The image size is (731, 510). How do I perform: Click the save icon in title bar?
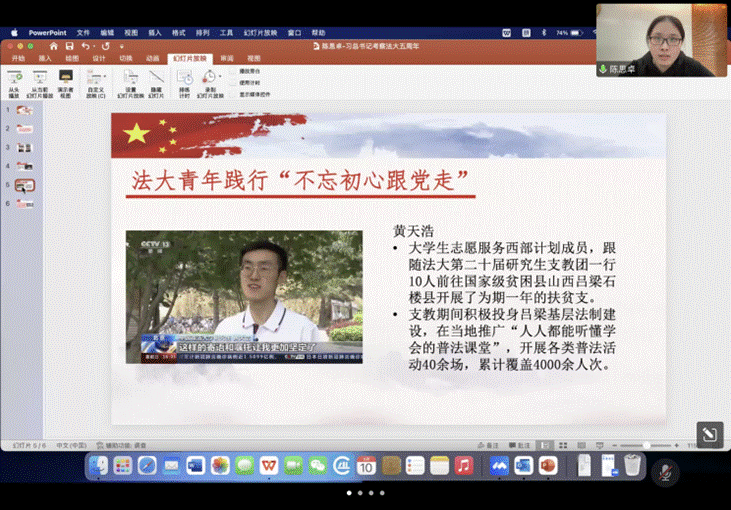pyautogui.click(x=69, y=46)
